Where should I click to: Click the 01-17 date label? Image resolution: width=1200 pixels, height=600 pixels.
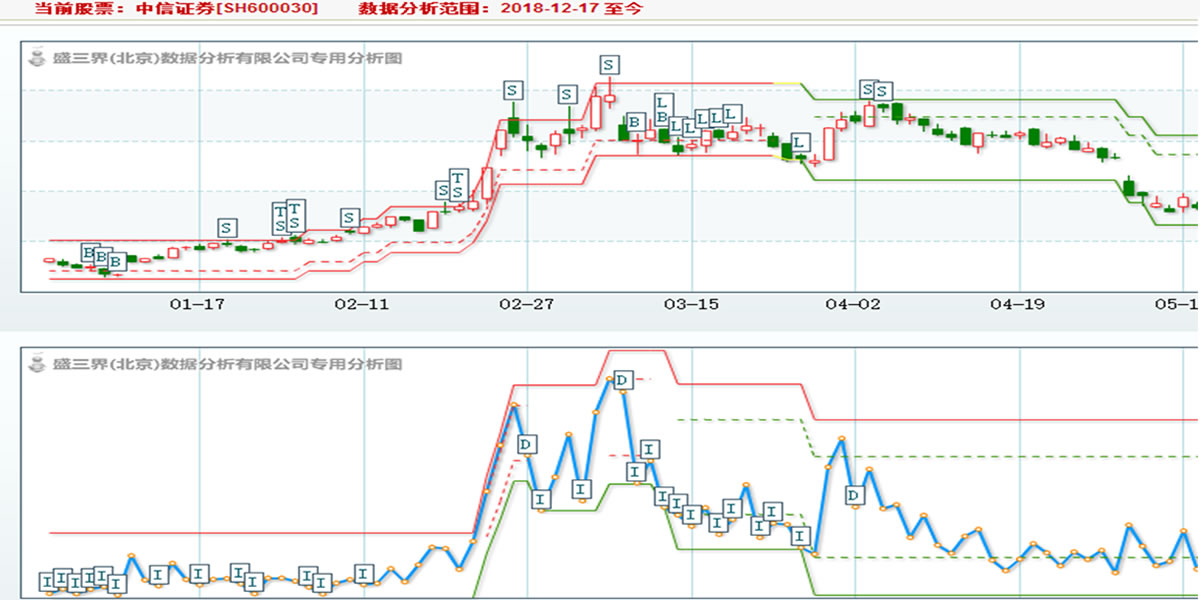point(198,304)
